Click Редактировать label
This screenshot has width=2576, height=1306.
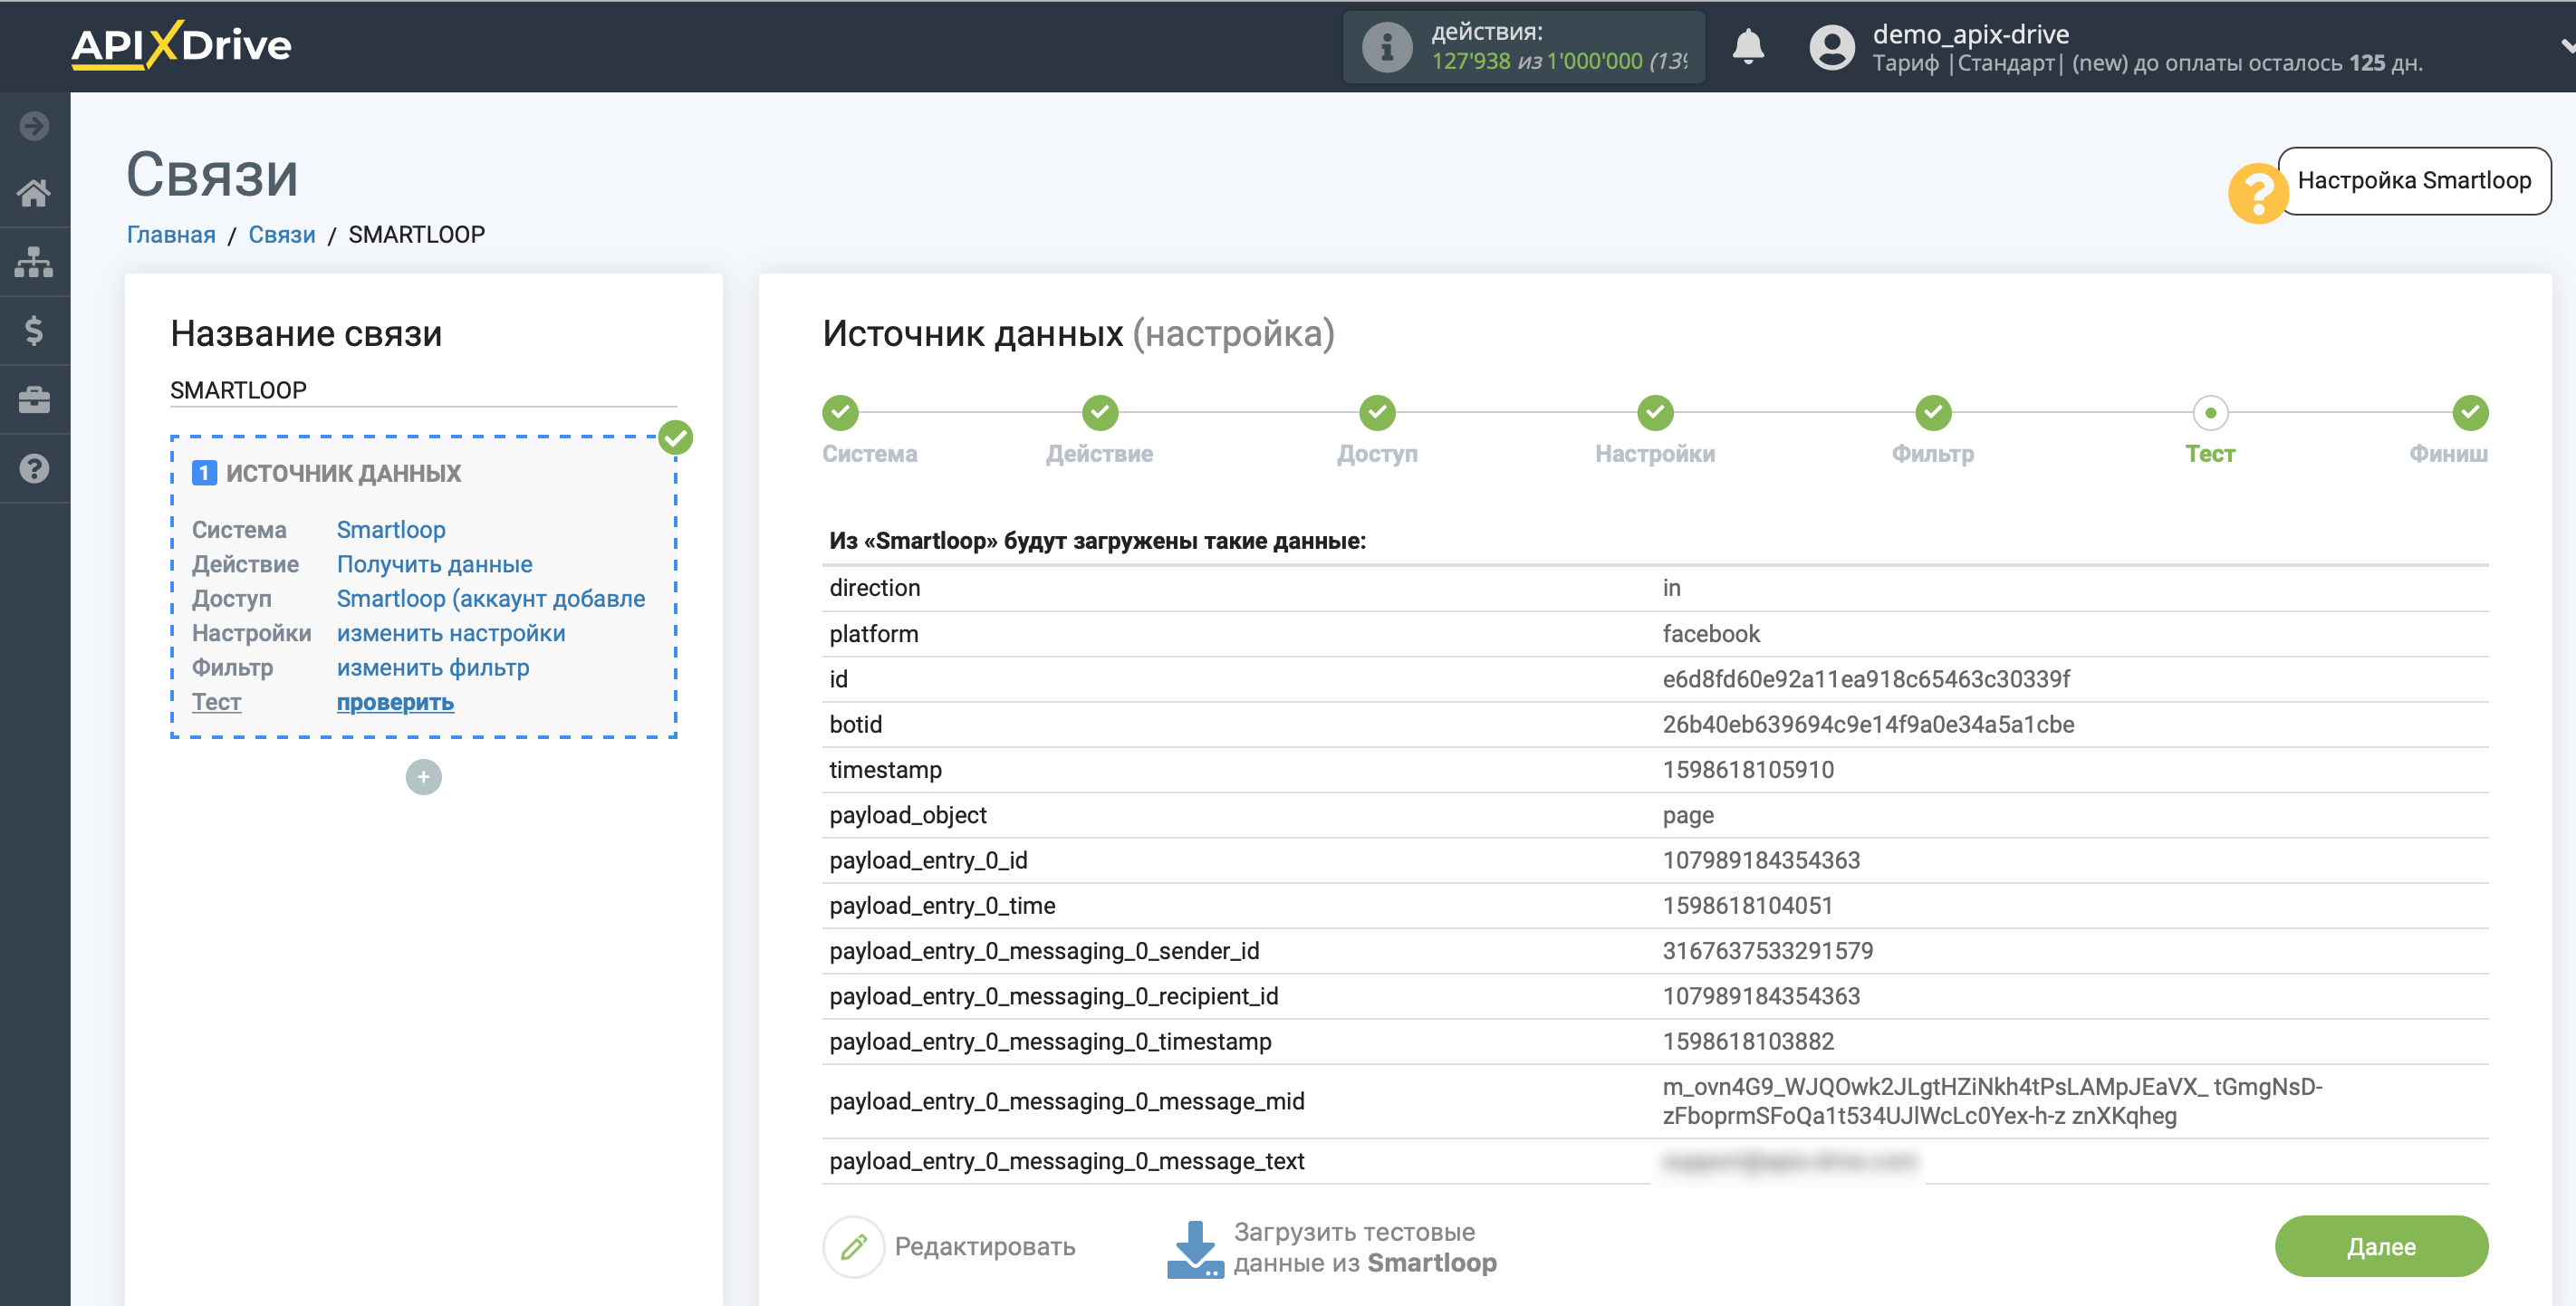[x=985, y=1246]
